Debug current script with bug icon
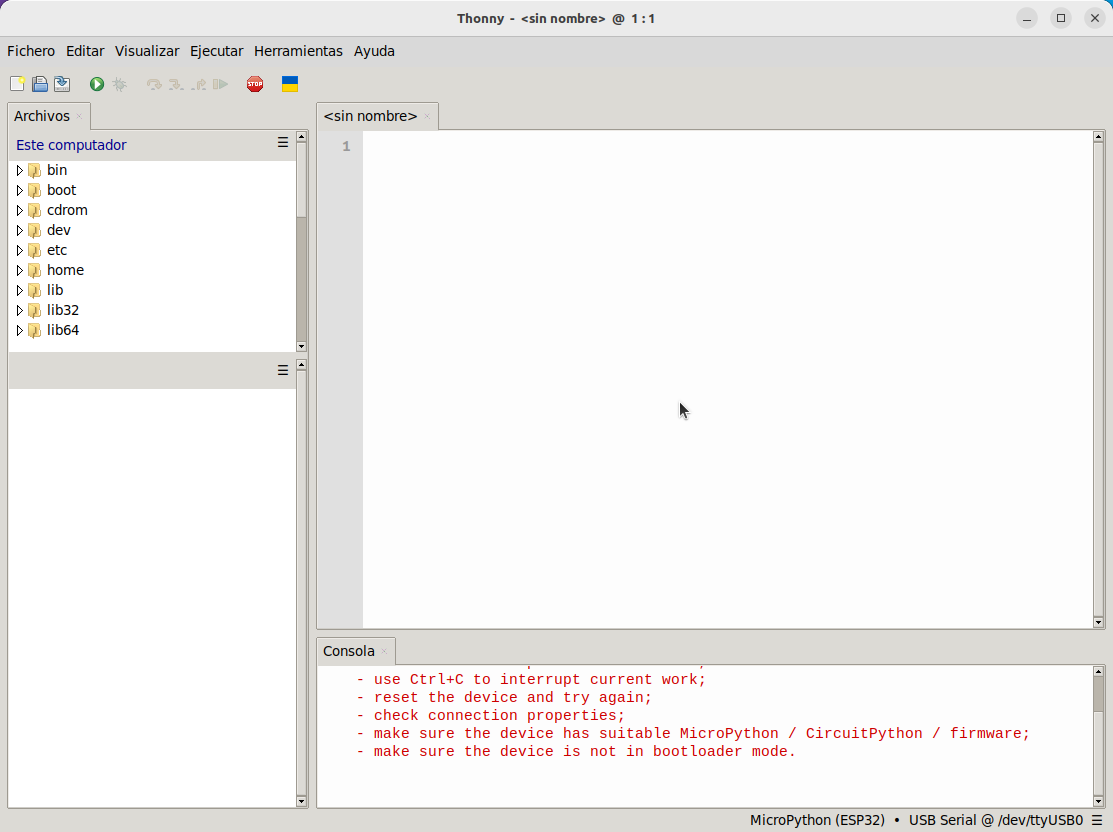Screen dimensions: 1113x832 (x=119, y=84)
